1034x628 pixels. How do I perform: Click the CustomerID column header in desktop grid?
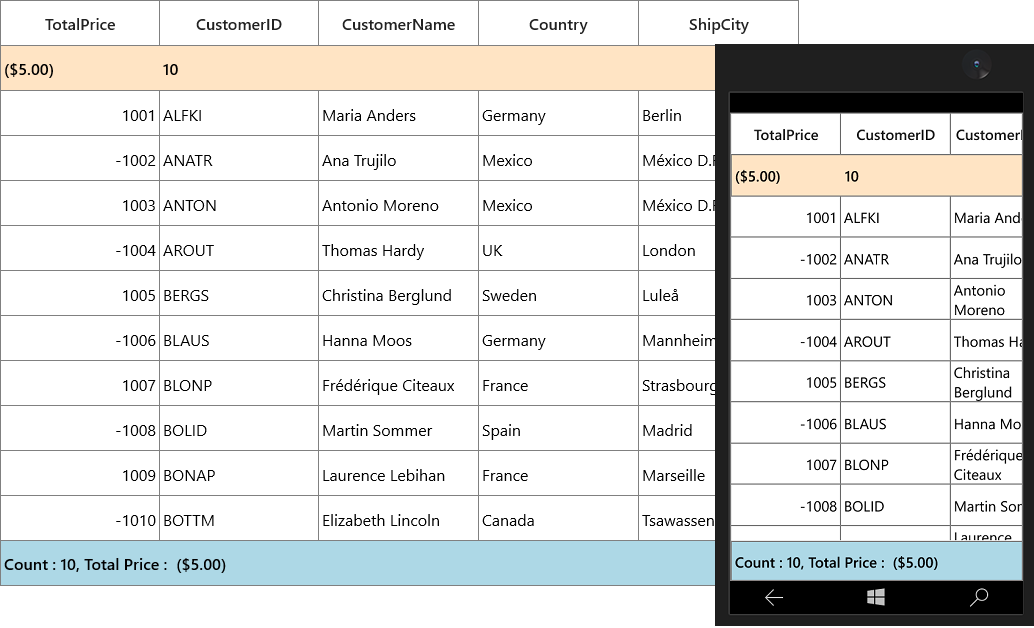tap(239, 24)
